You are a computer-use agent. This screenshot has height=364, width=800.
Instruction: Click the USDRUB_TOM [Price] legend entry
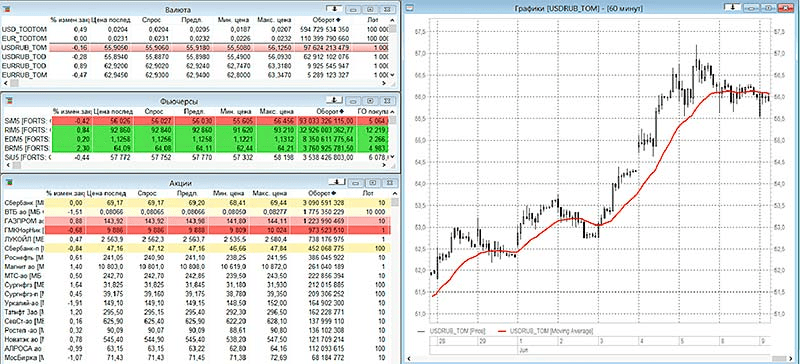pyautogui.click(x=452, y=331)
